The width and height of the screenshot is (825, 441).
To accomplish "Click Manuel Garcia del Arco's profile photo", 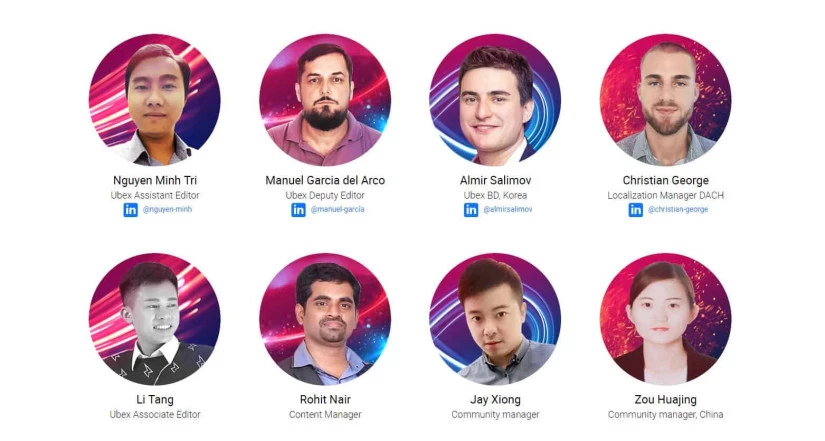I will (325, 100).
